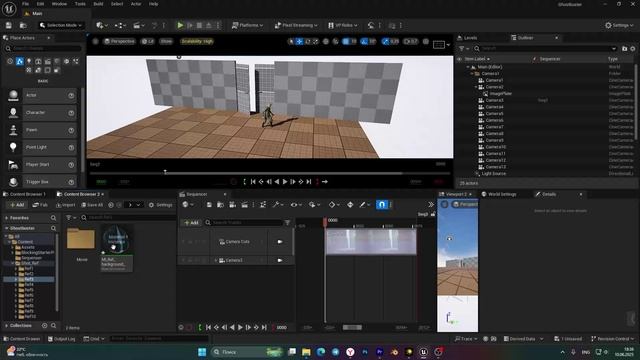Open the File menu
Viewport: 640px width, 360px height.
click(x=25, y=4)
